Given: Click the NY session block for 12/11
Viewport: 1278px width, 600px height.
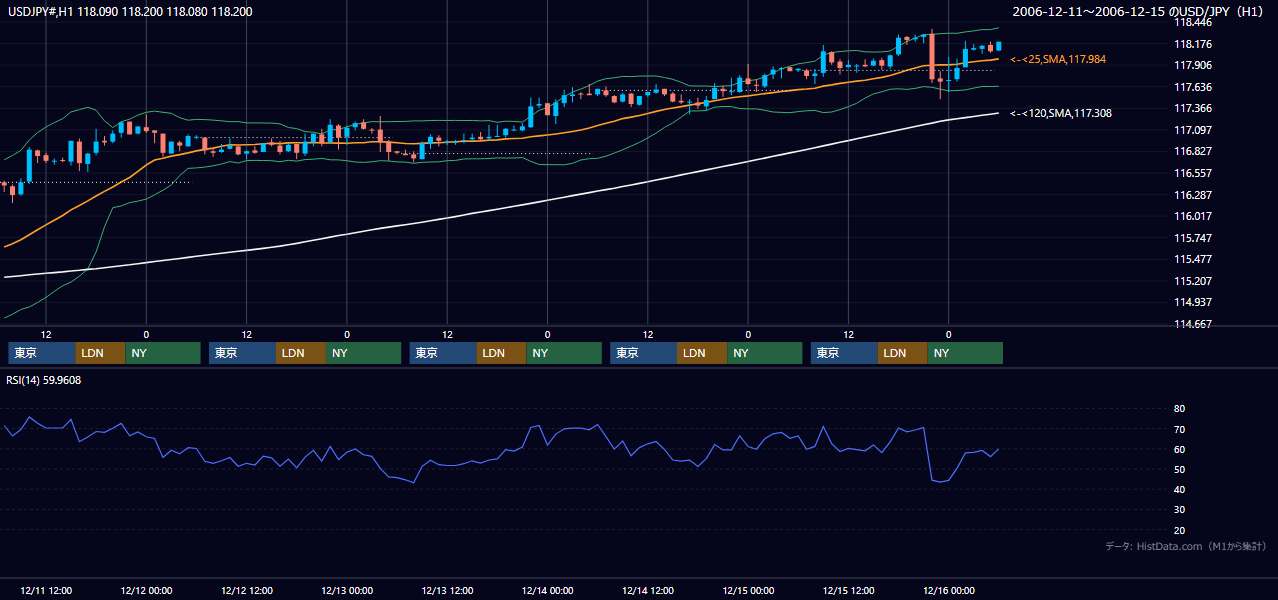Looking at the screenshot, I should pyautogui.click(x=163, y=353).
